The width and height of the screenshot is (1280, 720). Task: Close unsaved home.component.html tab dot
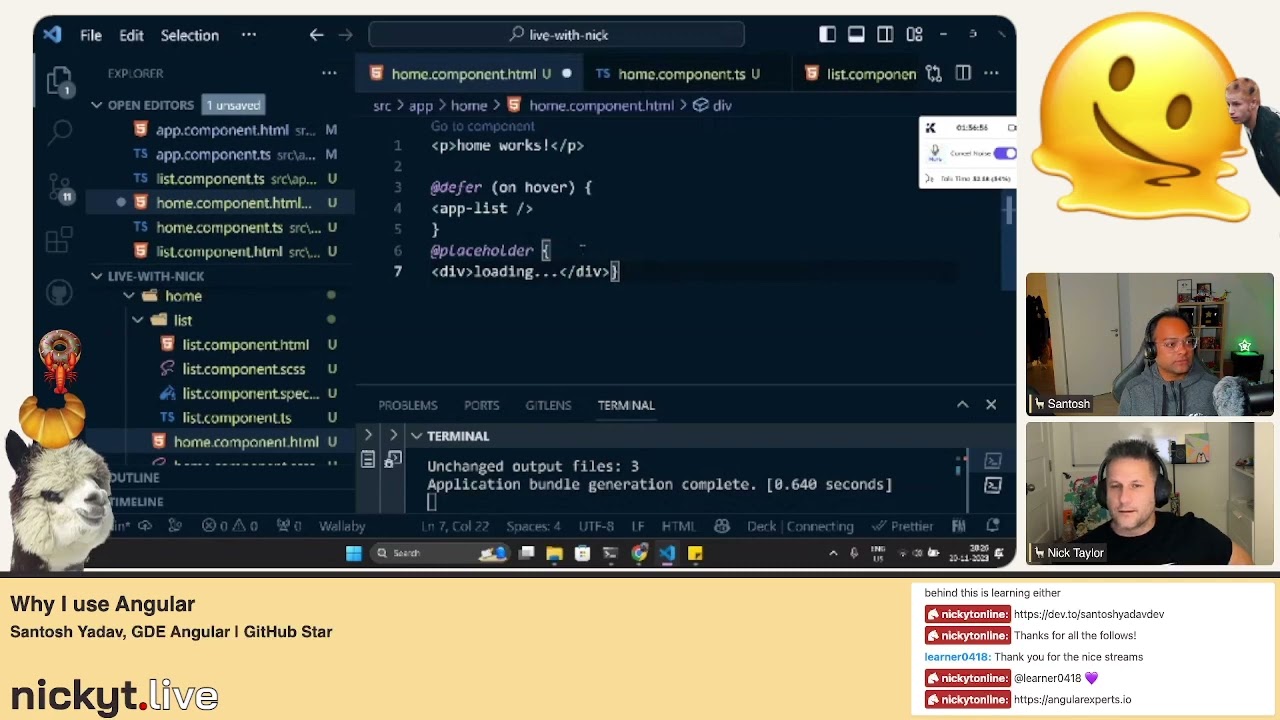click(x=566, y=74)
